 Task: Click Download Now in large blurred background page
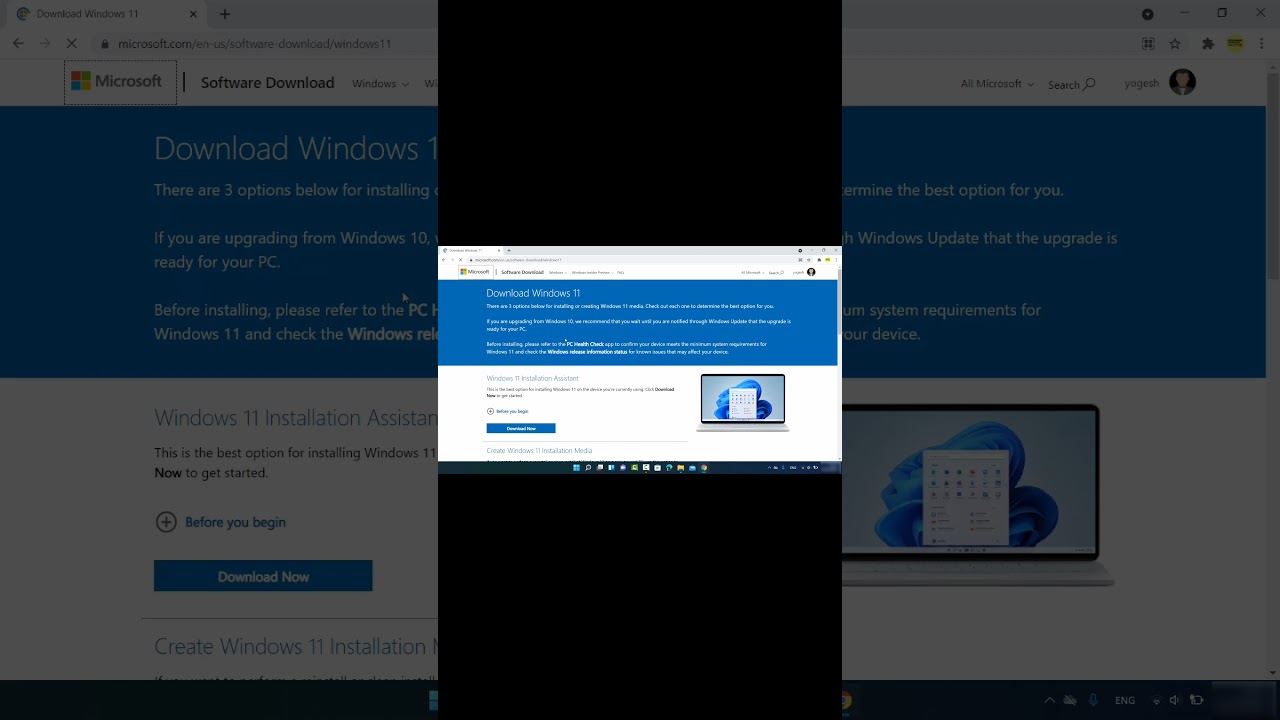point(263,576)
